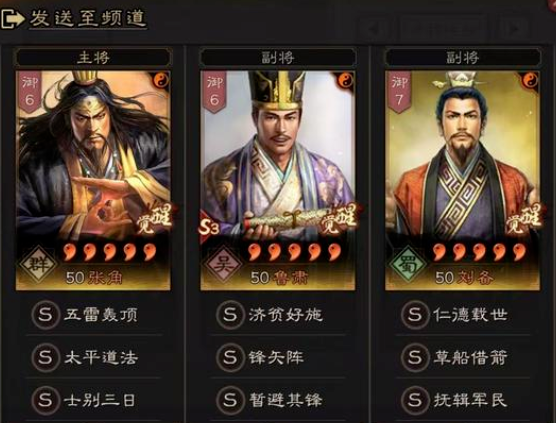
Task: Select the 鲁肃 vice general card
Action: [x=278, y=180]
